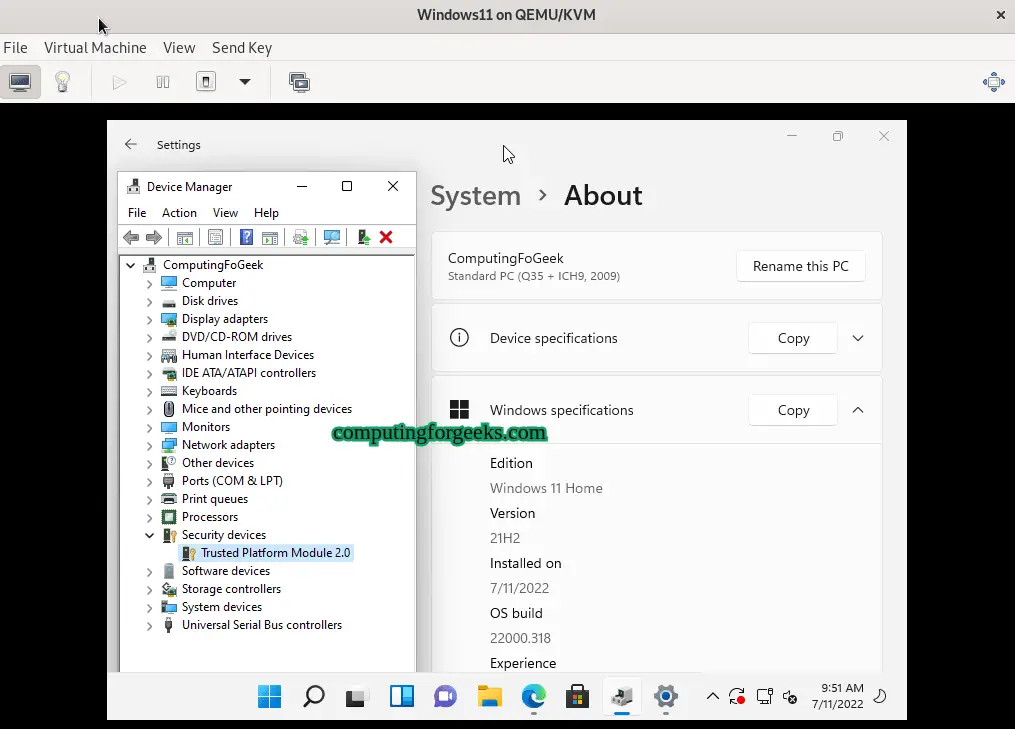
Task: Open Device Manager Help with the question mark icon
Action: pos(245,237)
